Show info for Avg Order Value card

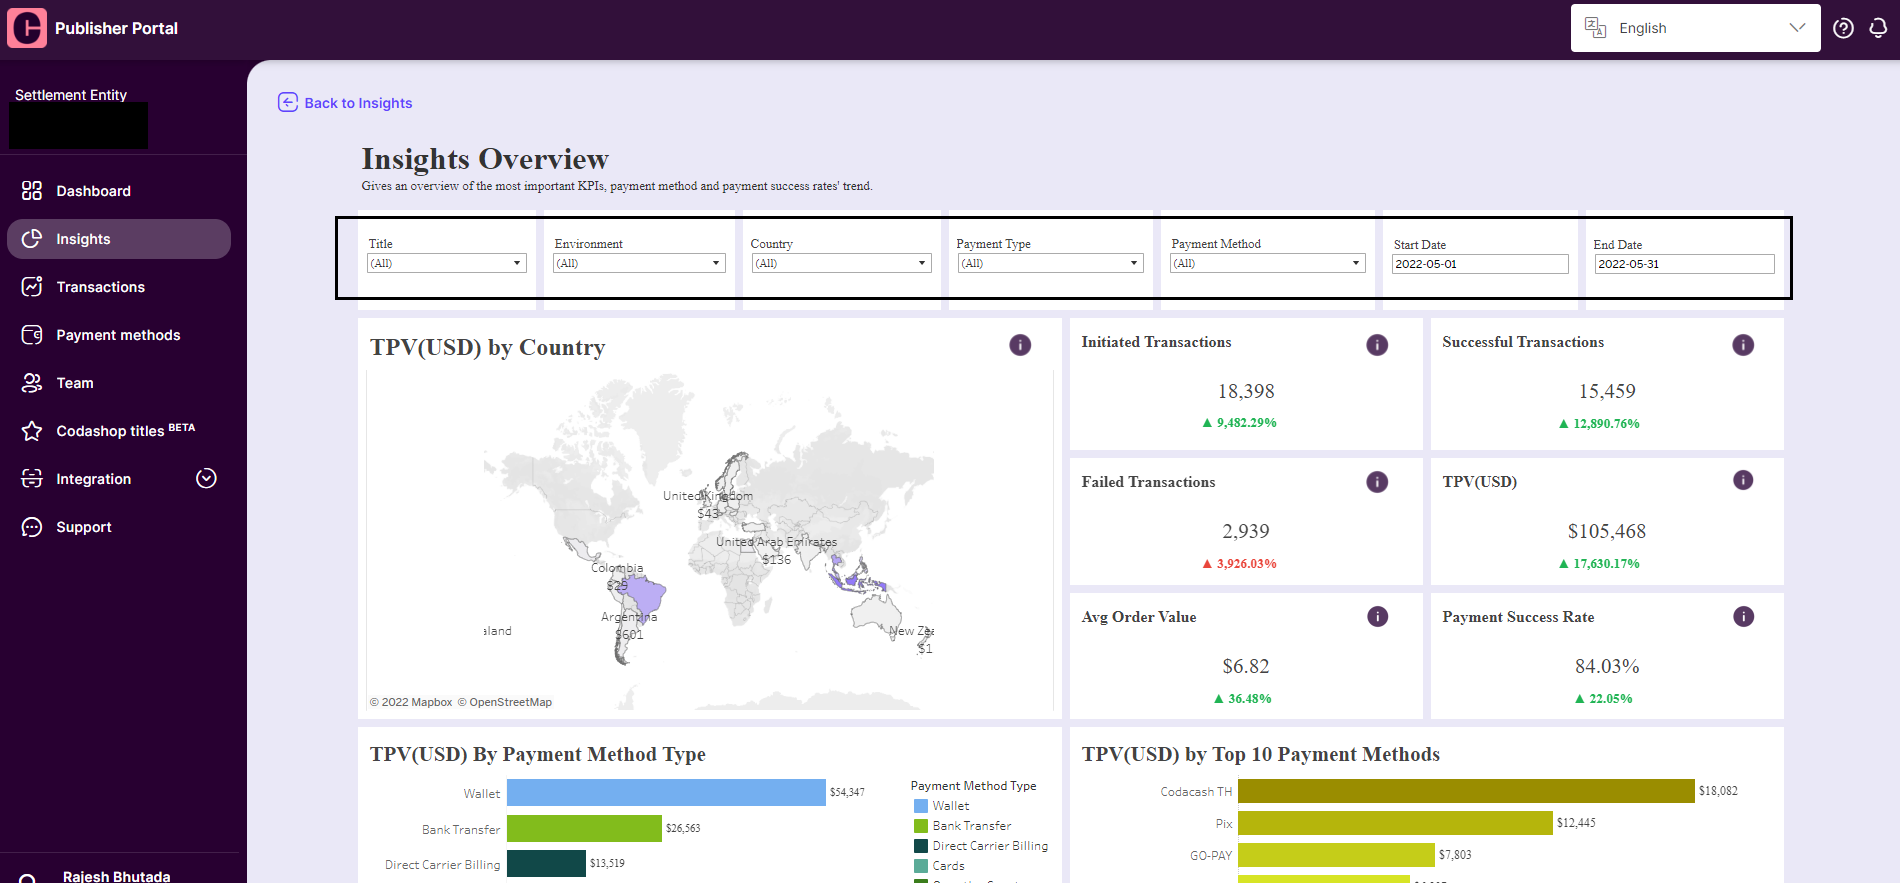coord(1377,616)
